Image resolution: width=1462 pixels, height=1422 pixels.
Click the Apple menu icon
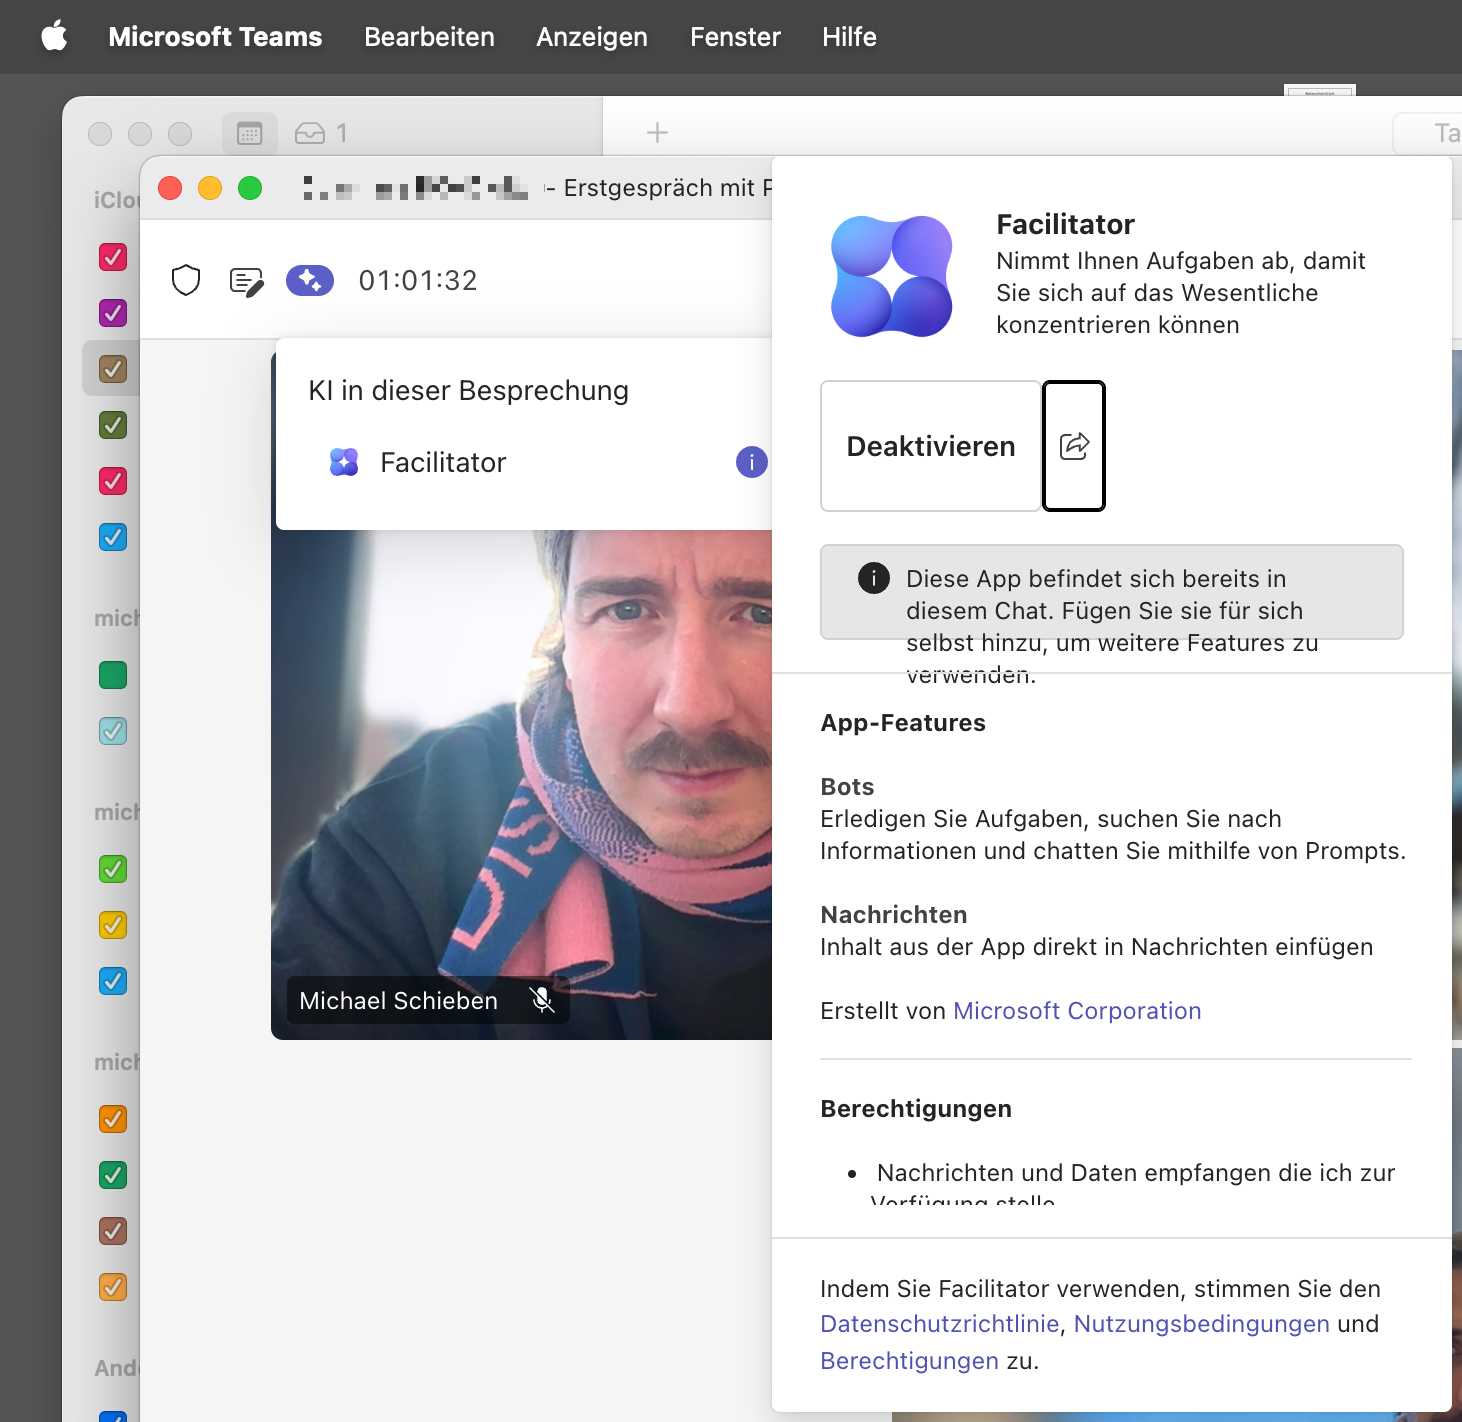pos(54,37)
